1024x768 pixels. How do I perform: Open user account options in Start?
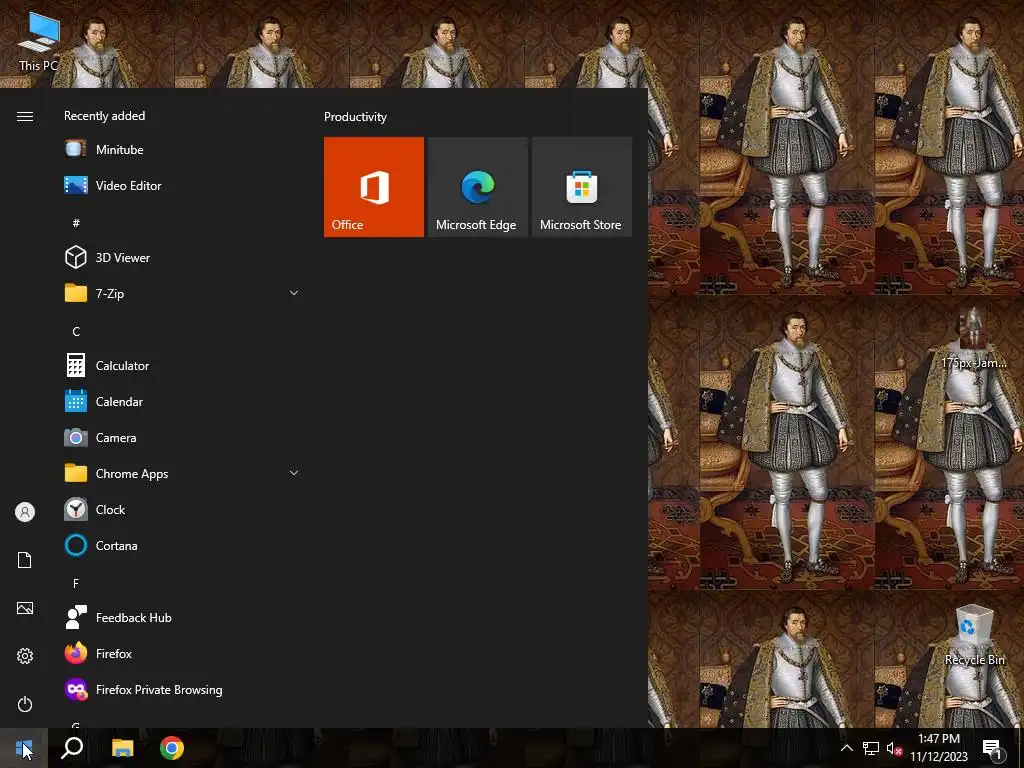click(25, 512)
